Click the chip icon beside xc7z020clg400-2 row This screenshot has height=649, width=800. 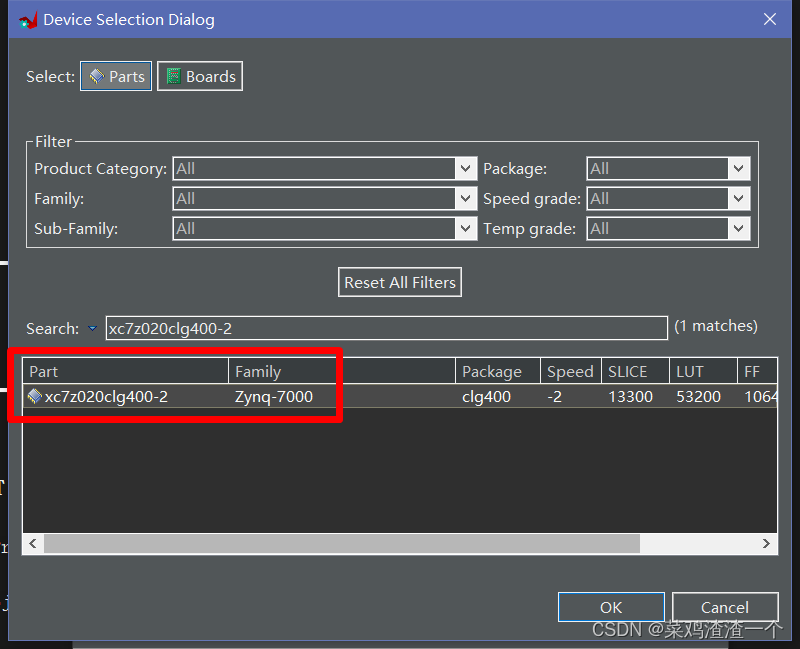pos(35,396)
